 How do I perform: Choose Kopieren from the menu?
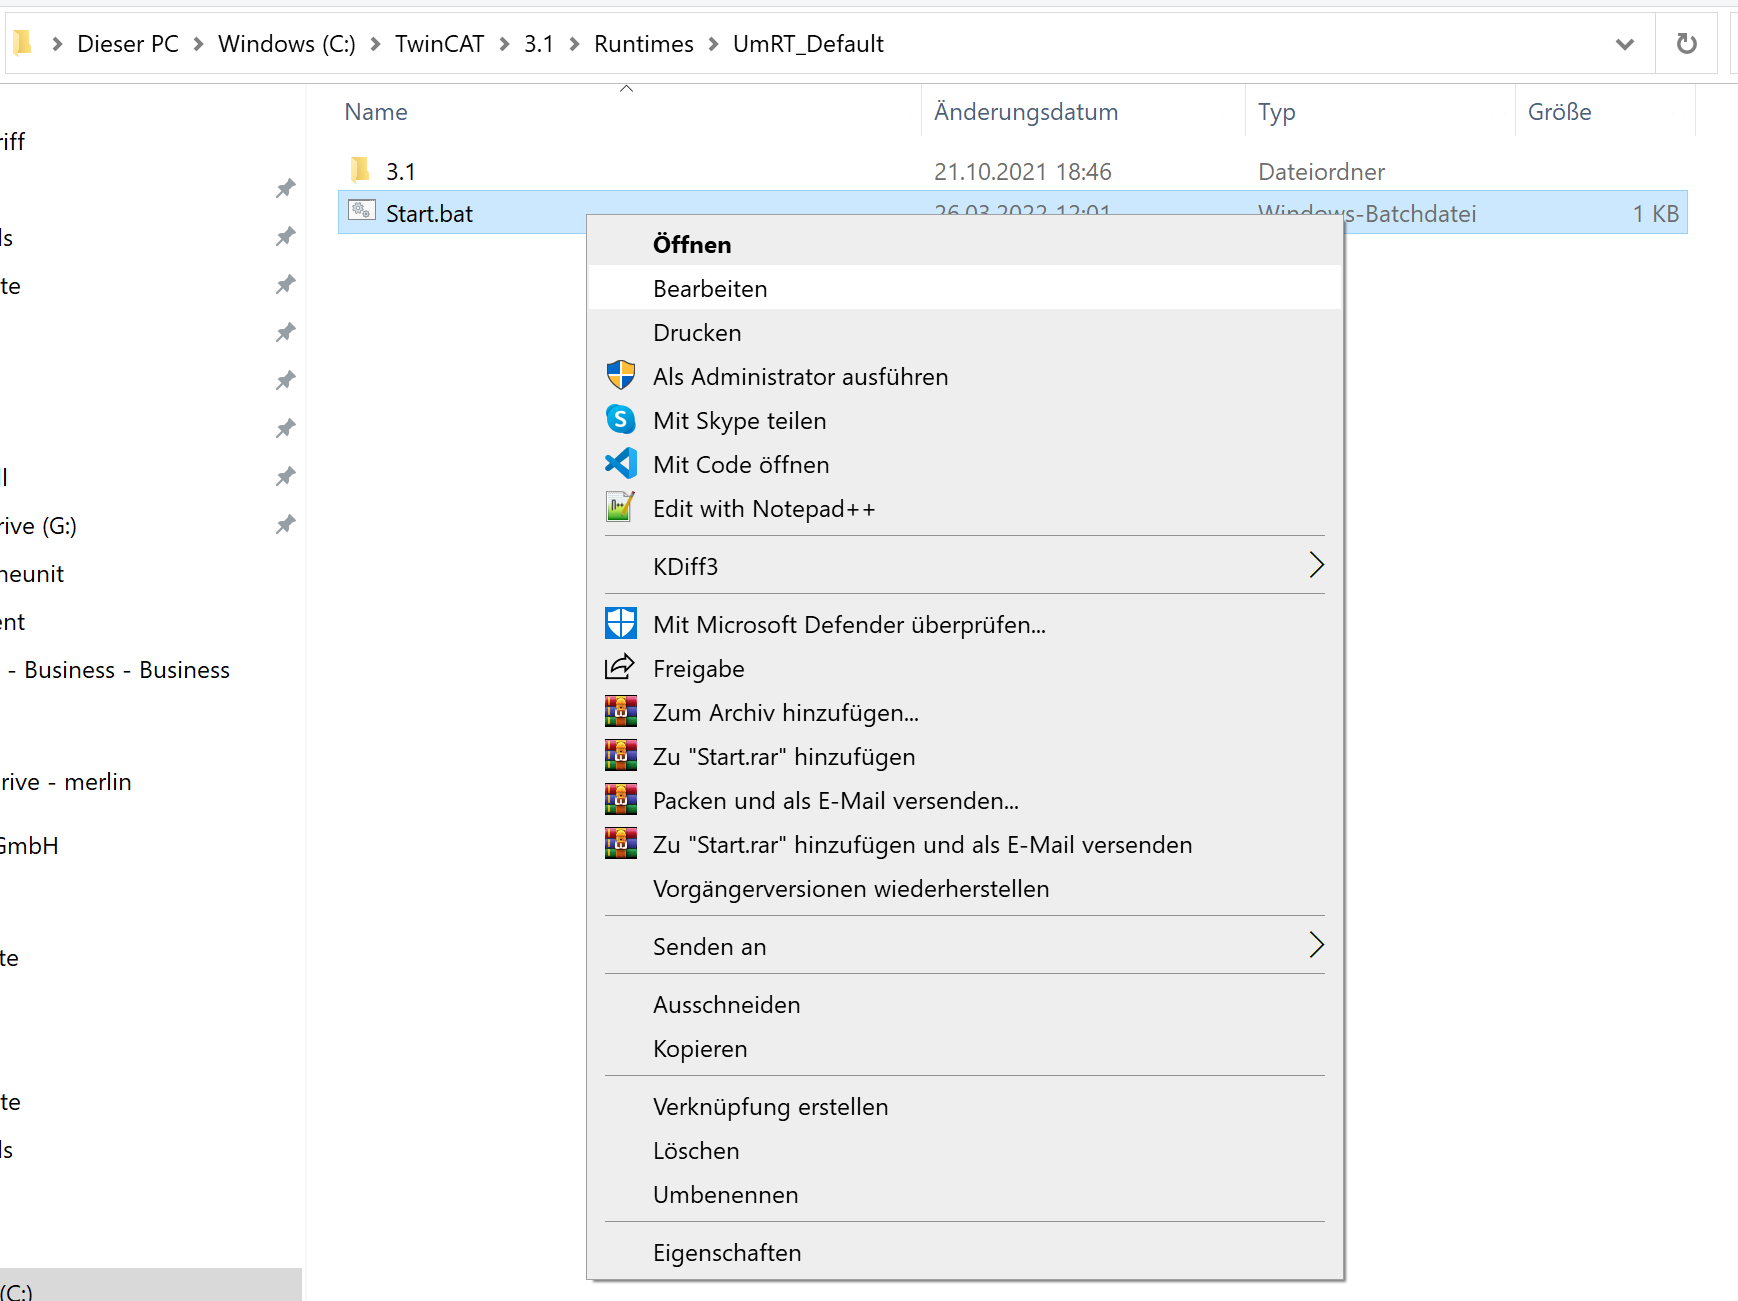pos(965,1048)
